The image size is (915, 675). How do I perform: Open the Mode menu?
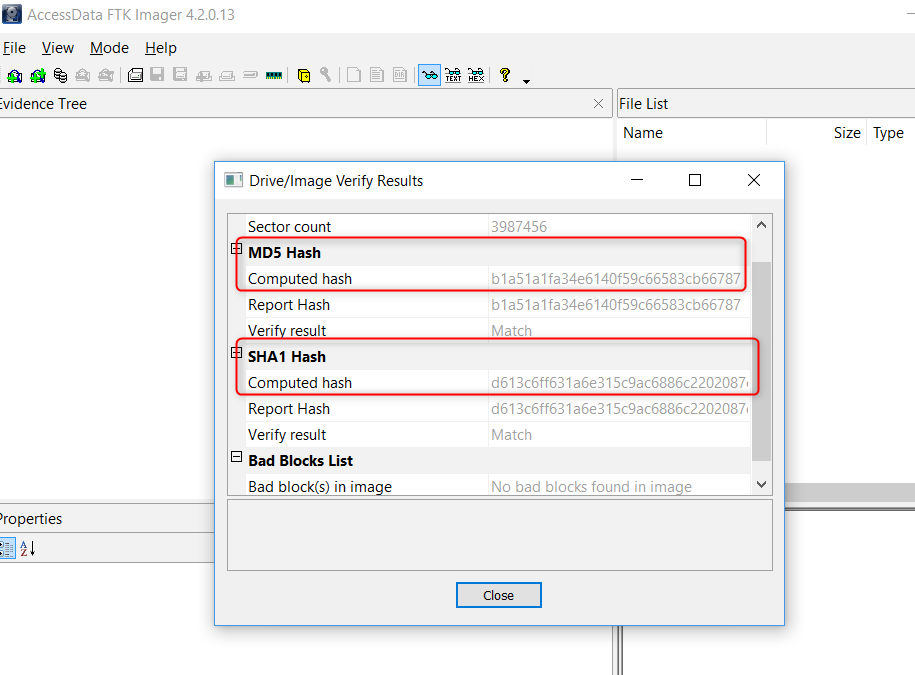tap(109, 48)
